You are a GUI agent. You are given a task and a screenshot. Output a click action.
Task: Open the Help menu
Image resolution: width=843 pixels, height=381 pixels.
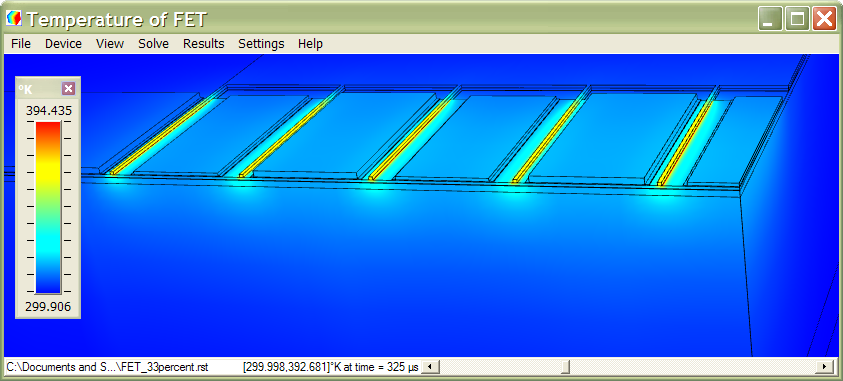[x=310, y=44]
